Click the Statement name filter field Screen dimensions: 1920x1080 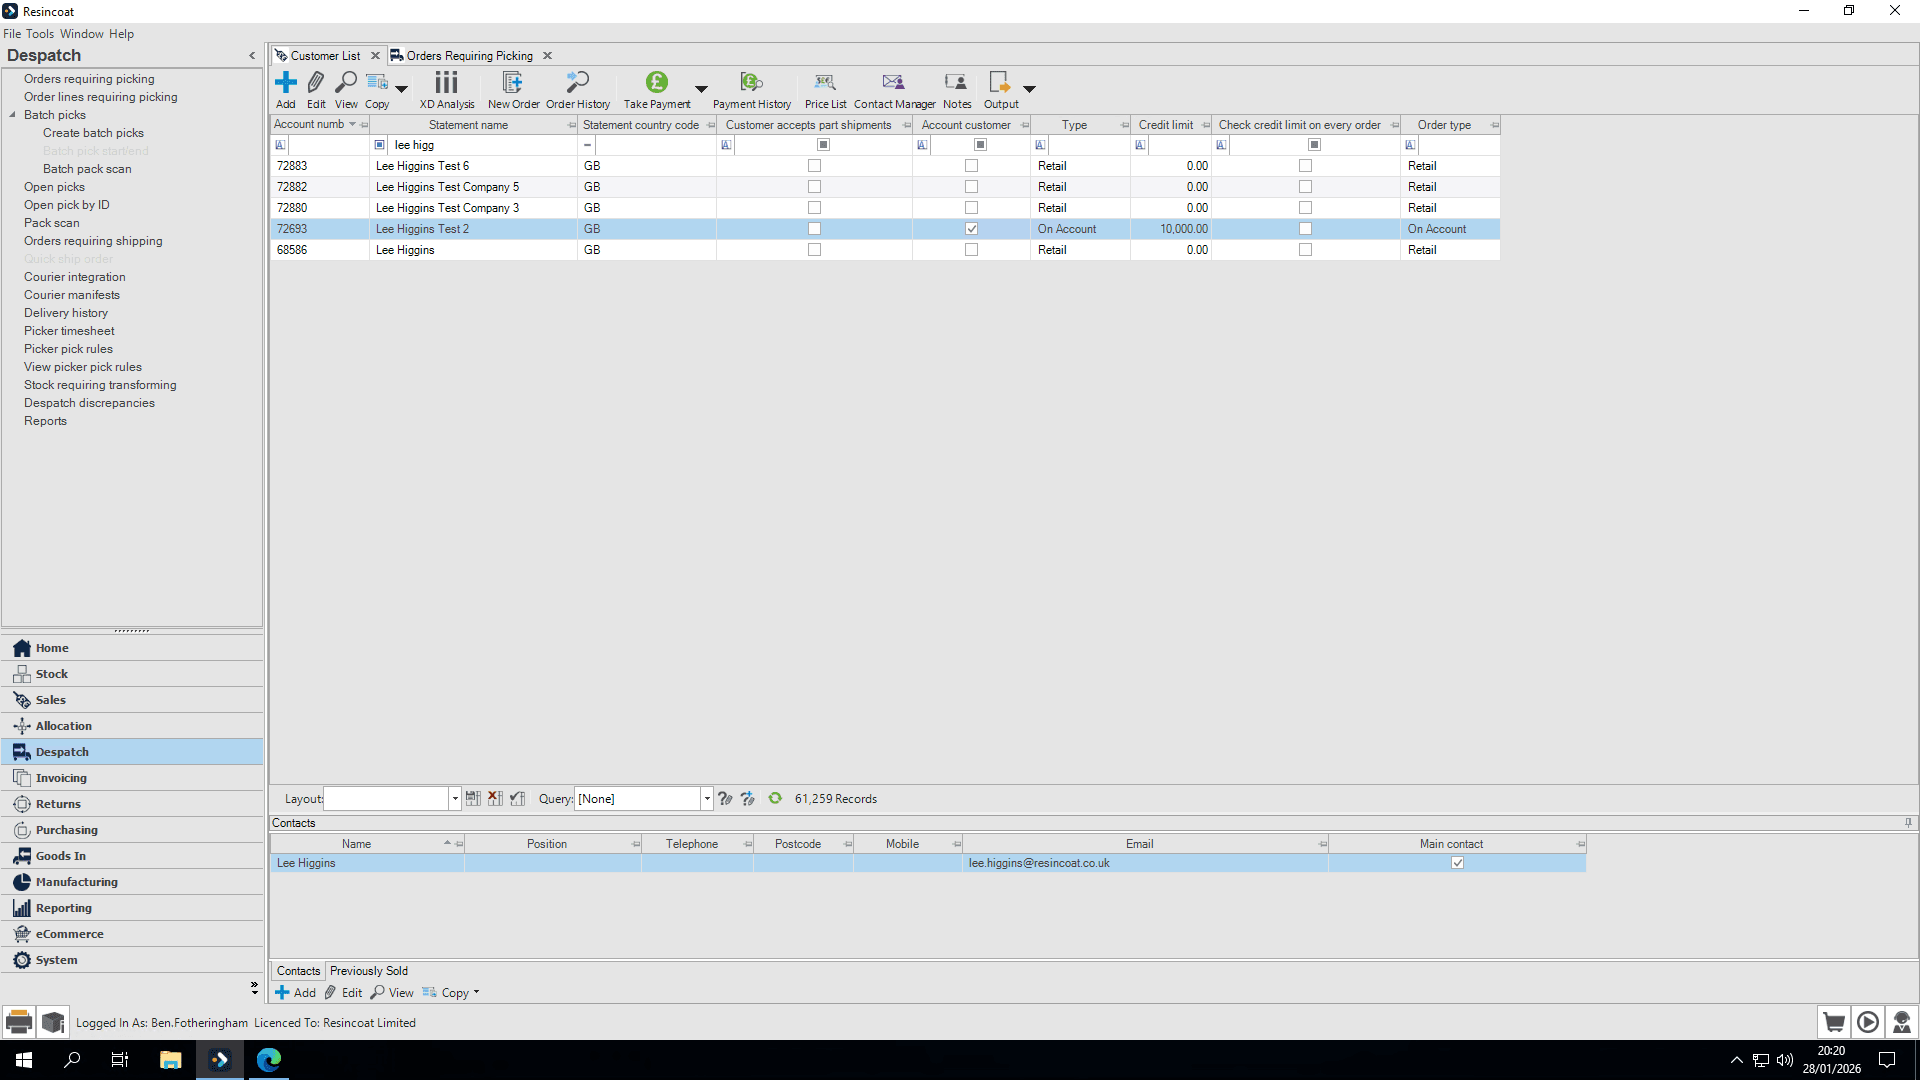pos(482,145)
